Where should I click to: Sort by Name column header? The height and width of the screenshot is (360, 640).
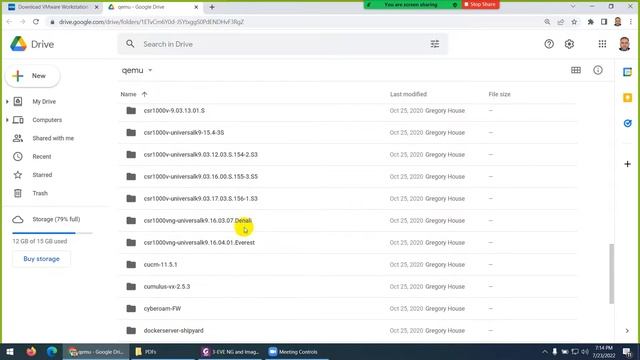128,94
